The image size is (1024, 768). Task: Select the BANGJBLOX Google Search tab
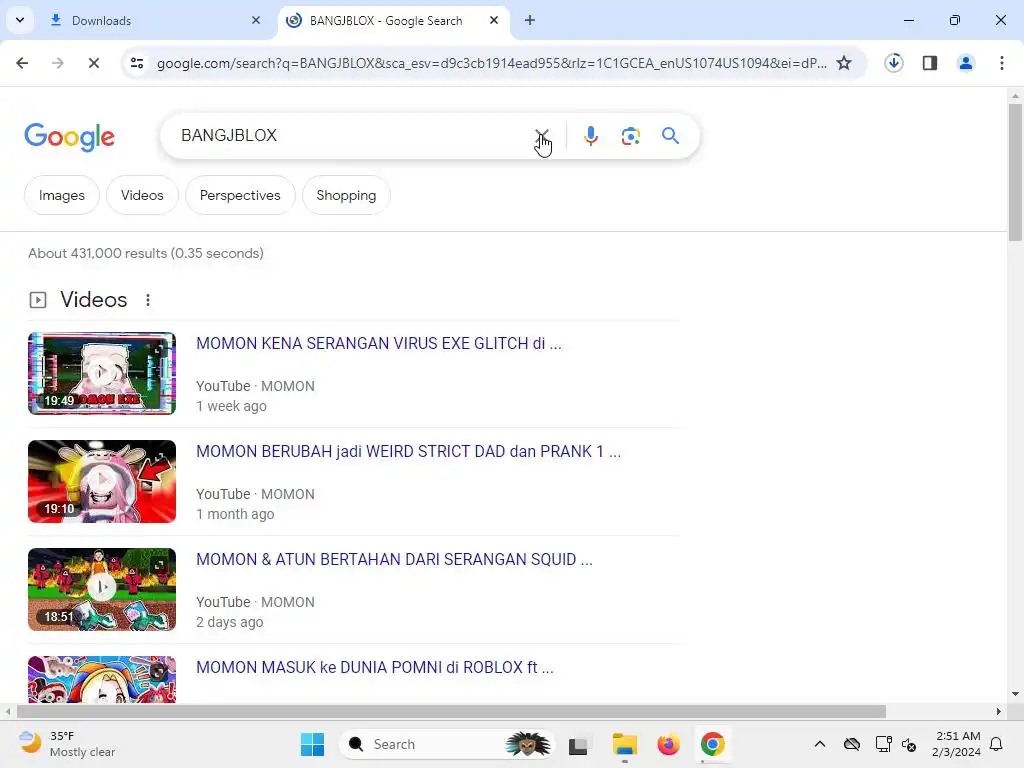(x=393, y=20)
